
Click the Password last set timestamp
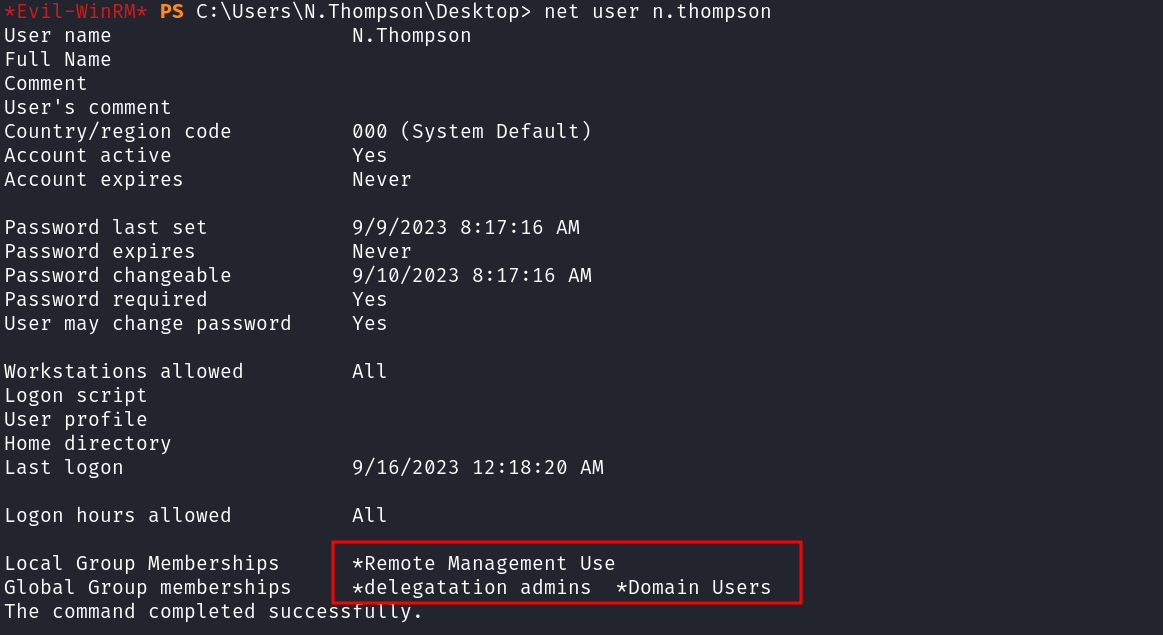click(x=465, y=228)
